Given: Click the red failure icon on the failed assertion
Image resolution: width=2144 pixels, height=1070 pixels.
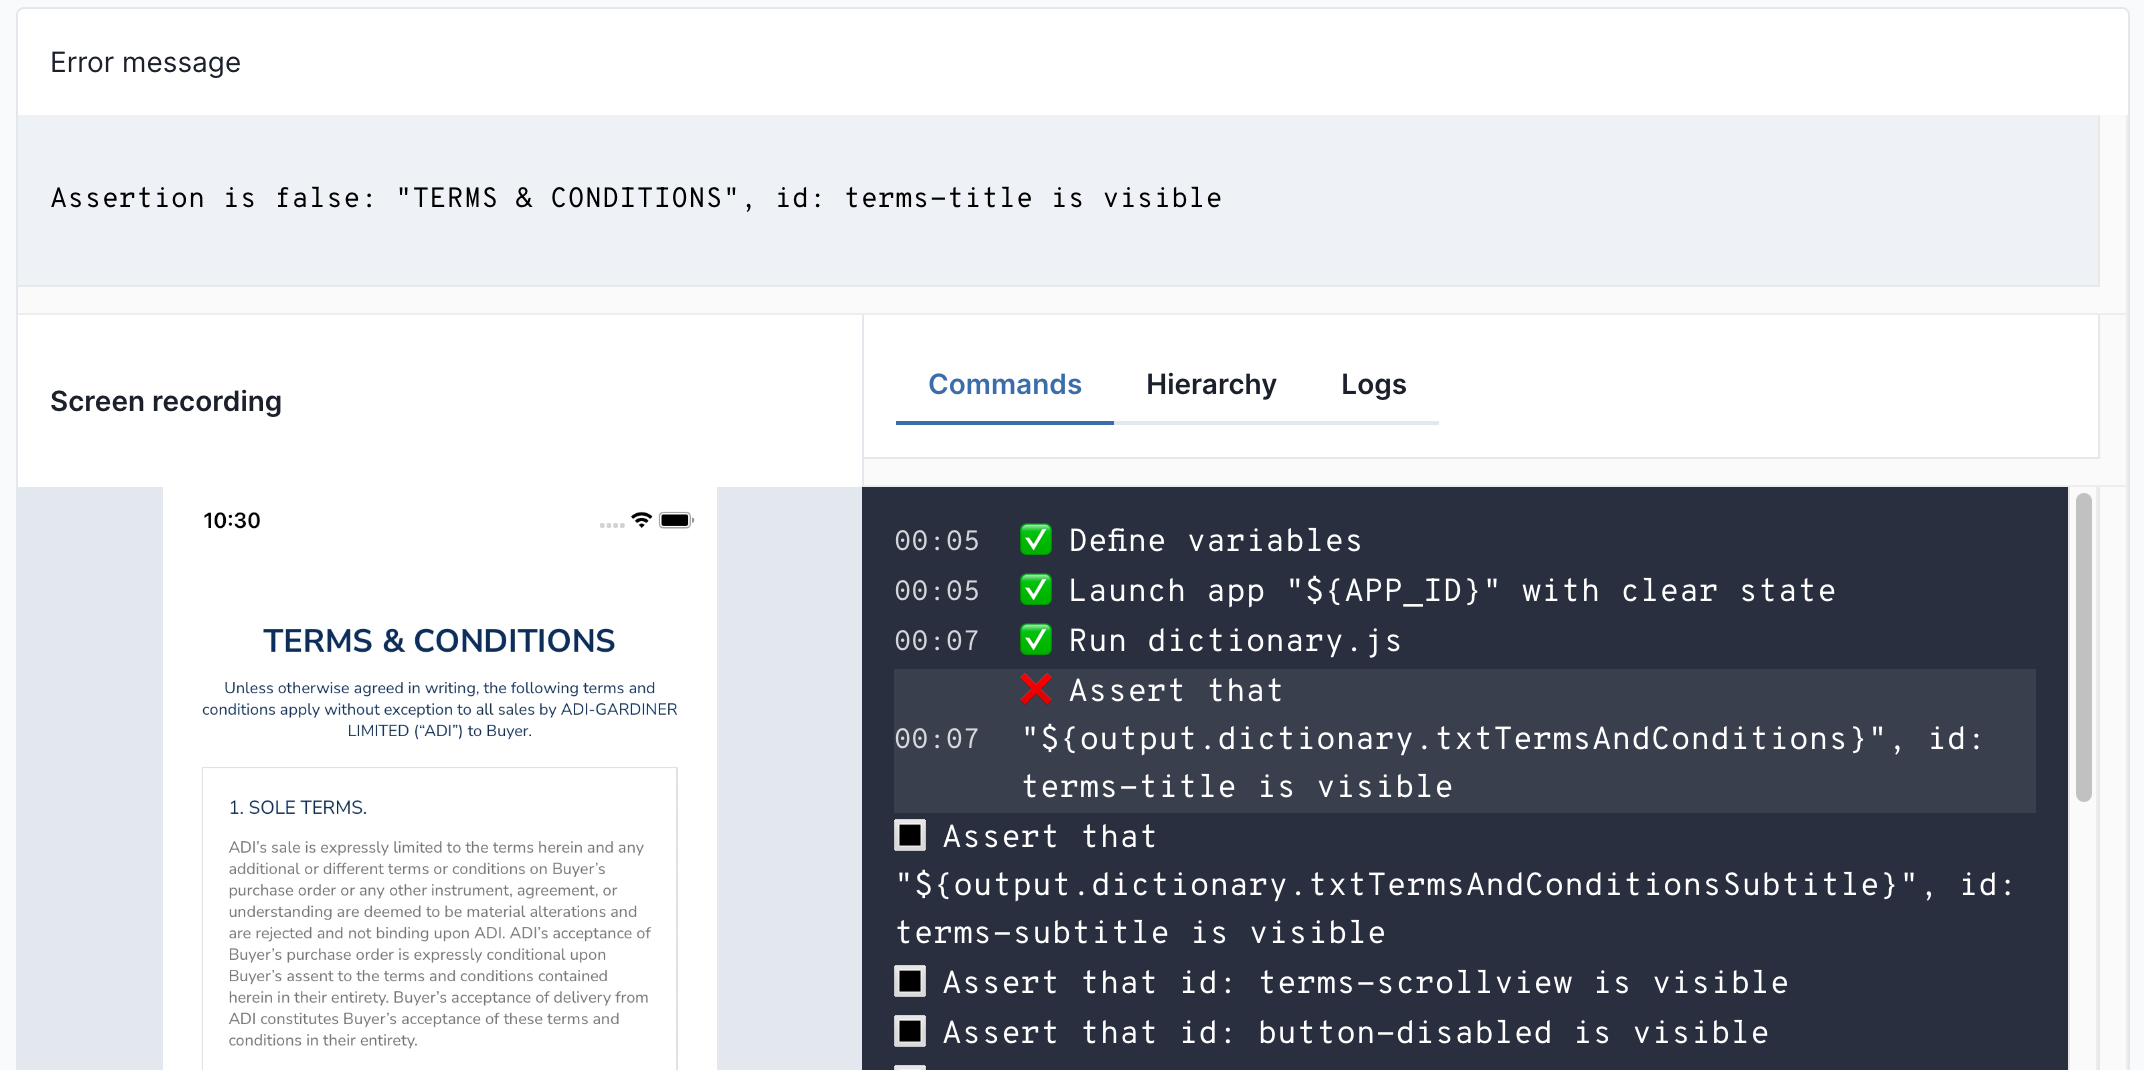Looking at the screenshot, I should coord(1035,689).
